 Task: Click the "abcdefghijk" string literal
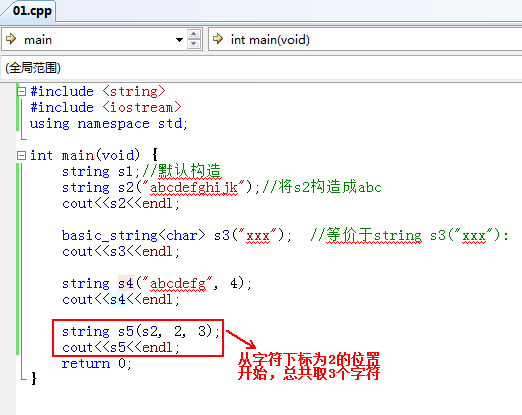(x=194, y=188)
